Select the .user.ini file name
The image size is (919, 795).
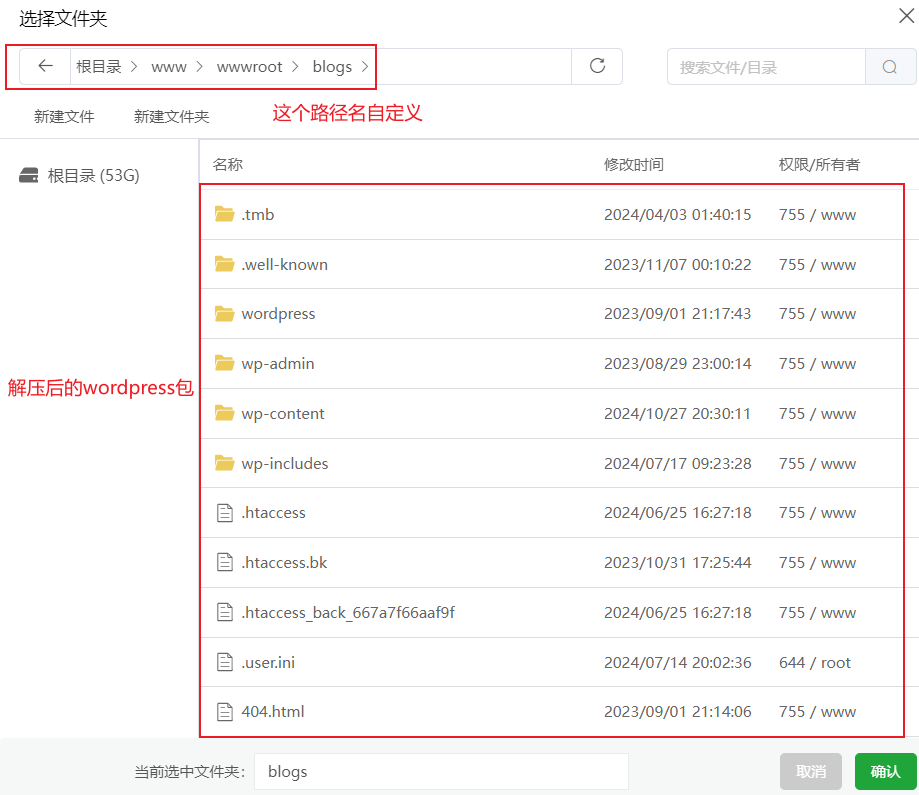point(268,662)
